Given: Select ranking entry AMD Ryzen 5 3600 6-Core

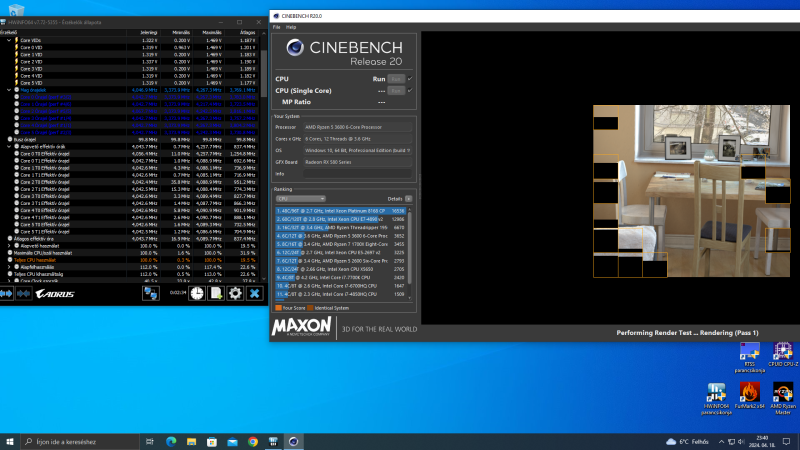Looking at the screenshot, I should pyautogui.click(x=340, y=236).
